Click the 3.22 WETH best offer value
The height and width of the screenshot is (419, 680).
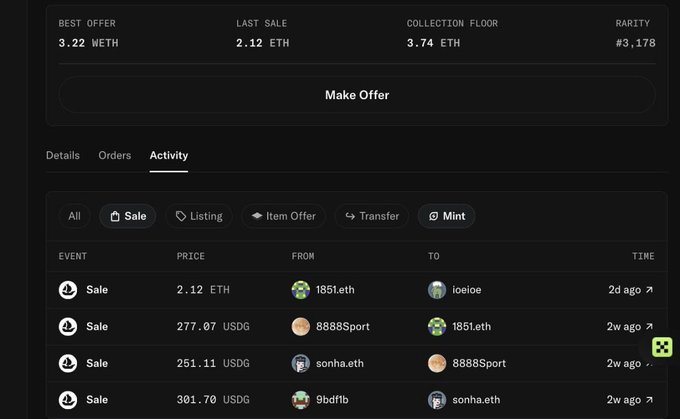88,43
